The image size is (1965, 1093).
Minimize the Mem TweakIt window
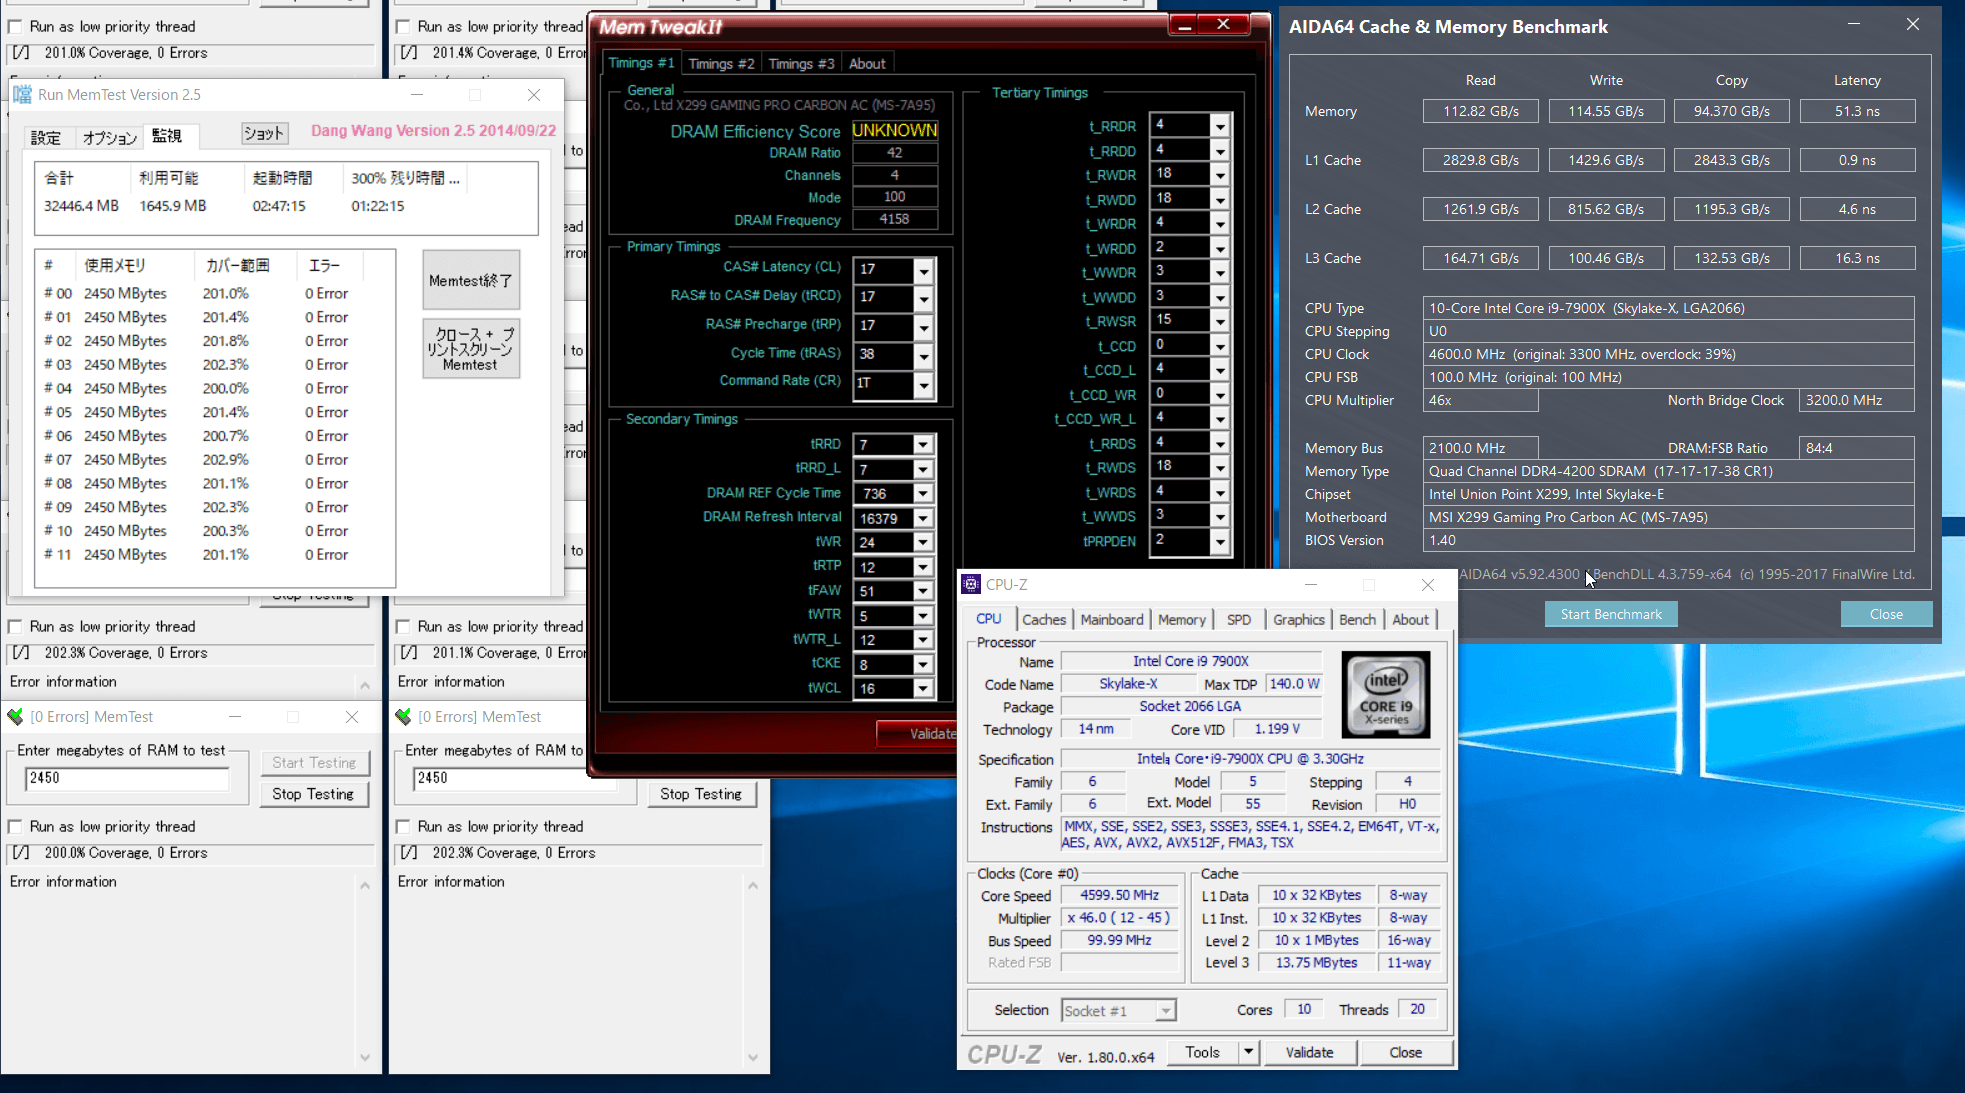tap(1184, 25)
